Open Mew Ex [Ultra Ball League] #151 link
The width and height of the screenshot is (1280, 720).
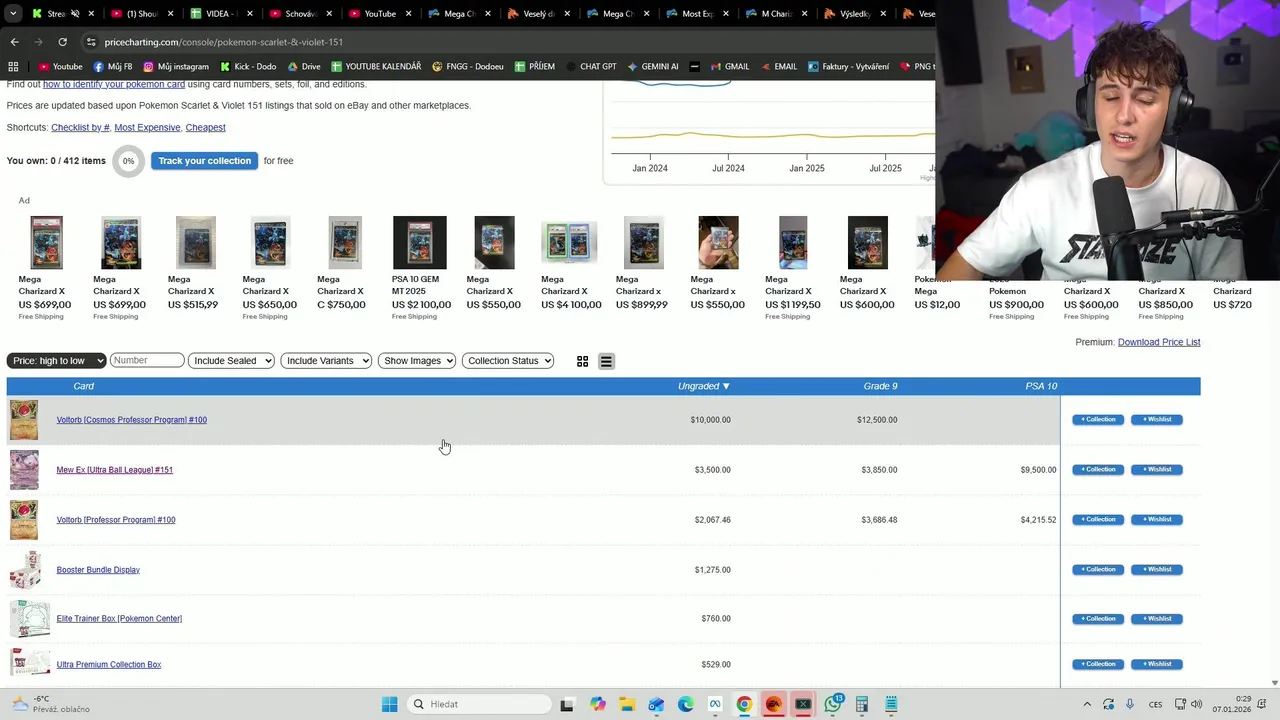pyautogui.click(x=114, y=470)
